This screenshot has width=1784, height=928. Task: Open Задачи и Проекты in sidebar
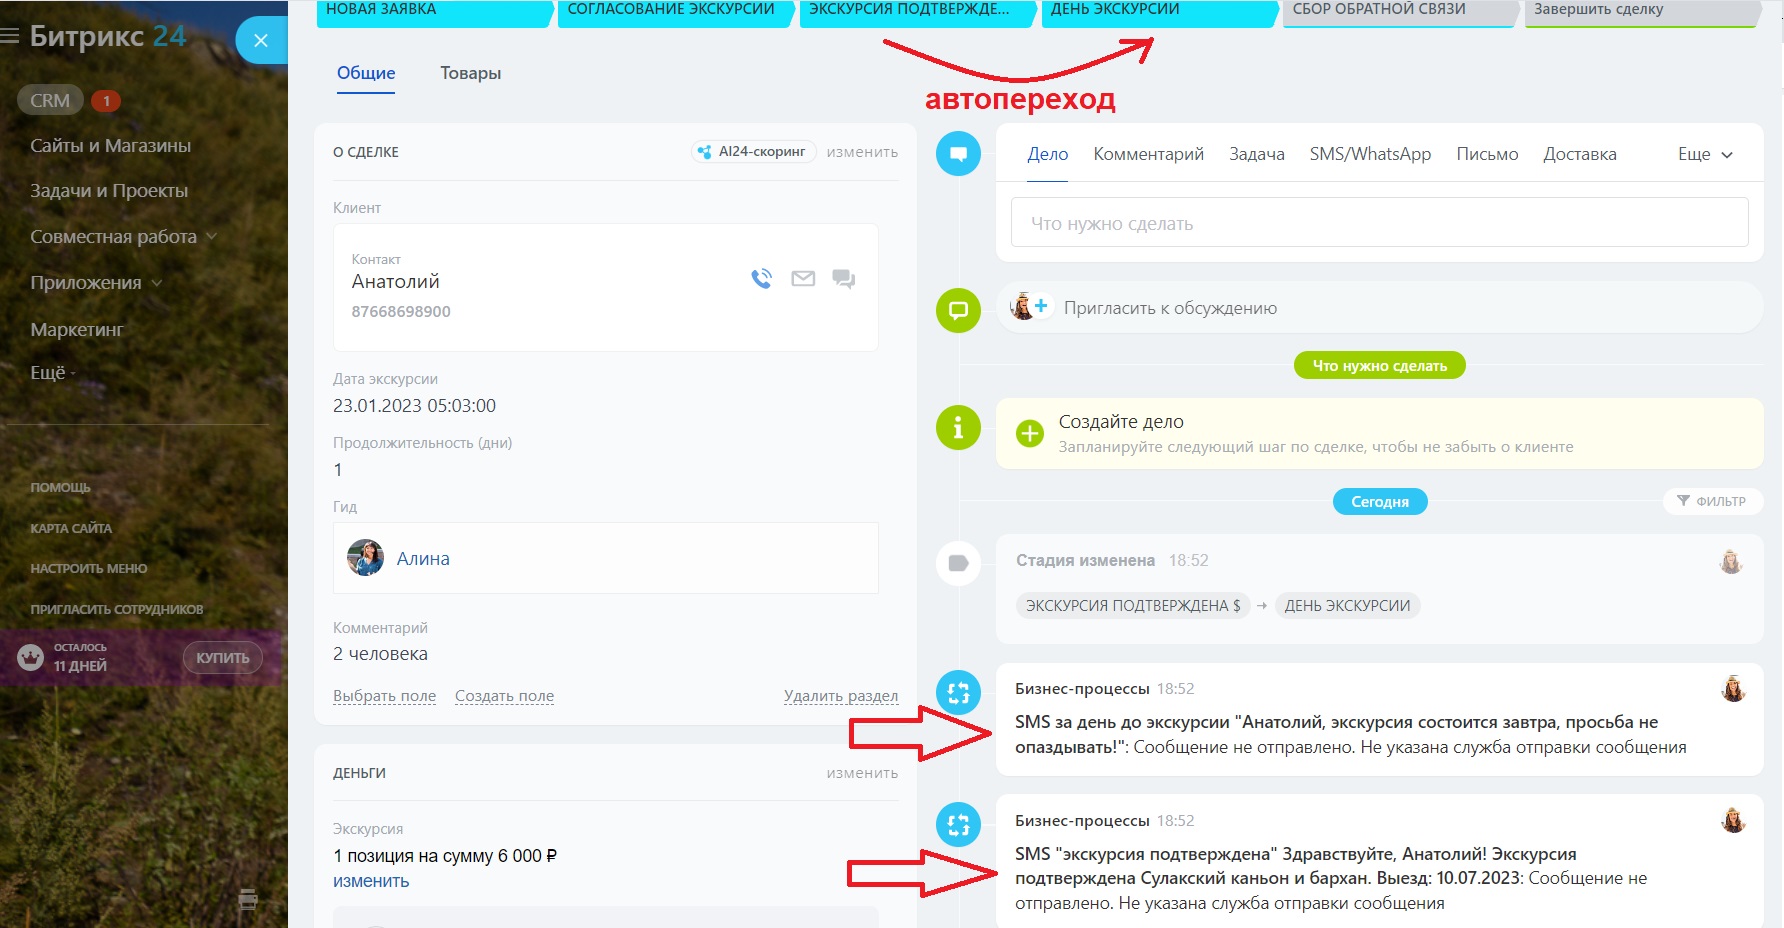click(x=109, y=191)
